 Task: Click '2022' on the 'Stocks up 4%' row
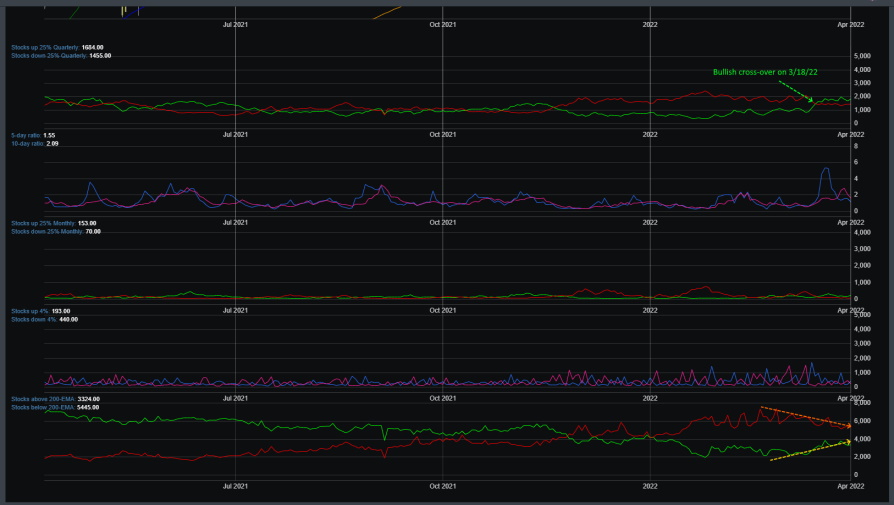point(650,310)
